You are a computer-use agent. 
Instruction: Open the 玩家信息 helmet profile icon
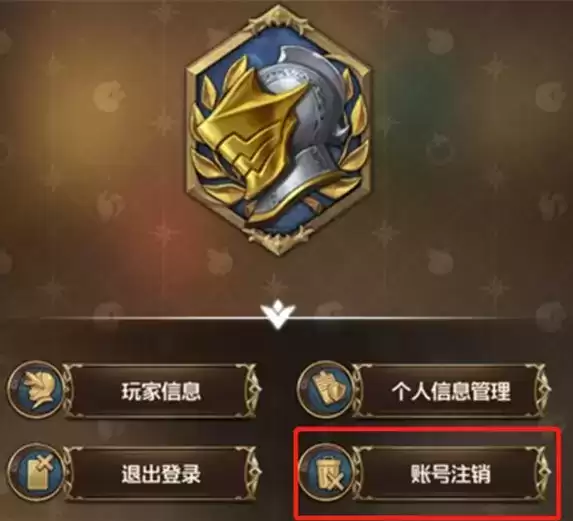35,389
